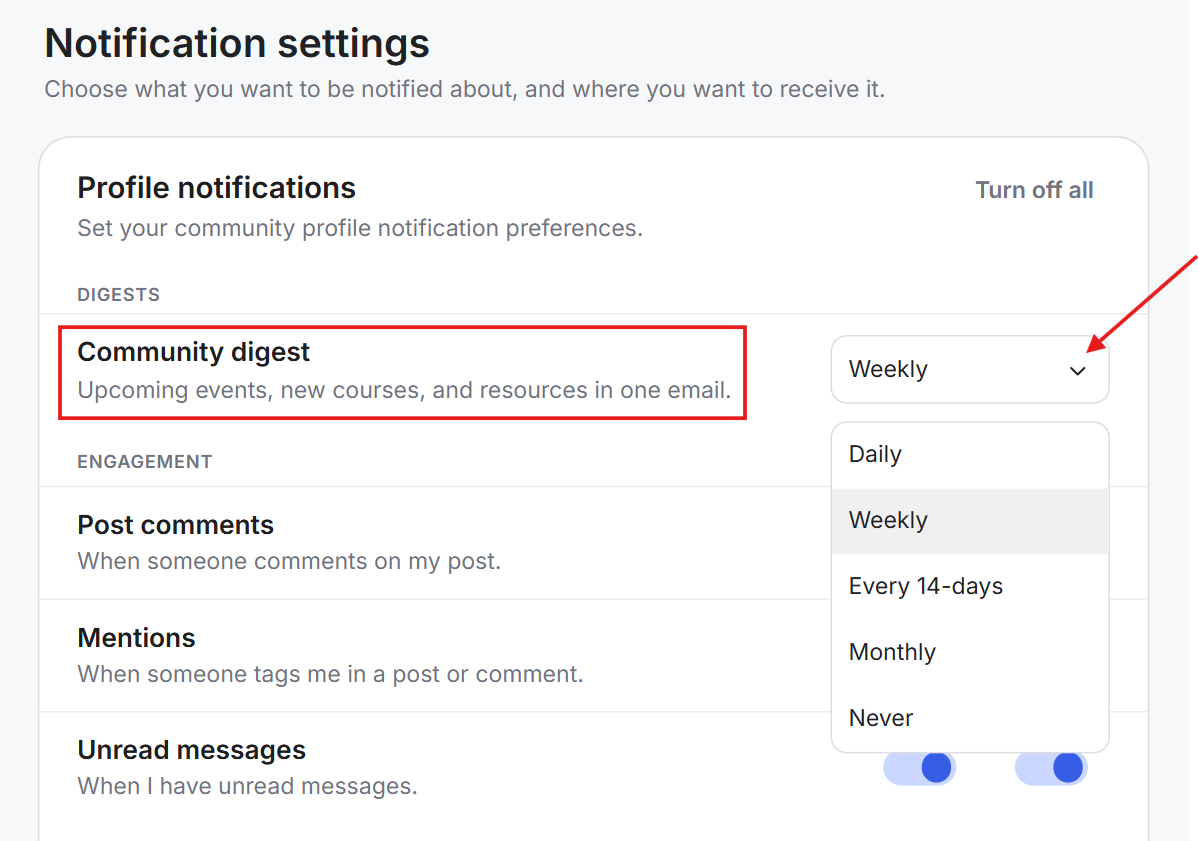Viewport: 1199px width, 841px height.
Task: Click the chevron arrow in the Weekly dropdown
Action: 1077,371
